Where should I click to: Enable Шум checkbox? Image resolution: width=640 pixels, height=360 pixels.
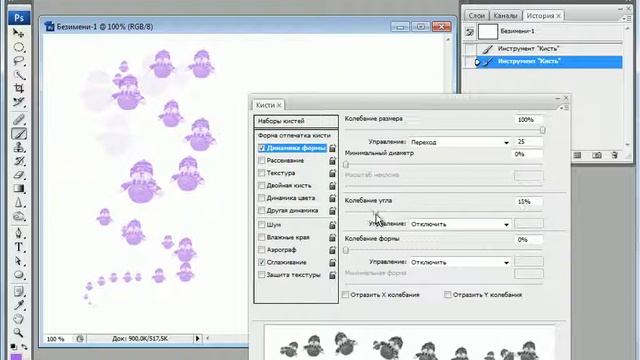[x=262, y=224]
